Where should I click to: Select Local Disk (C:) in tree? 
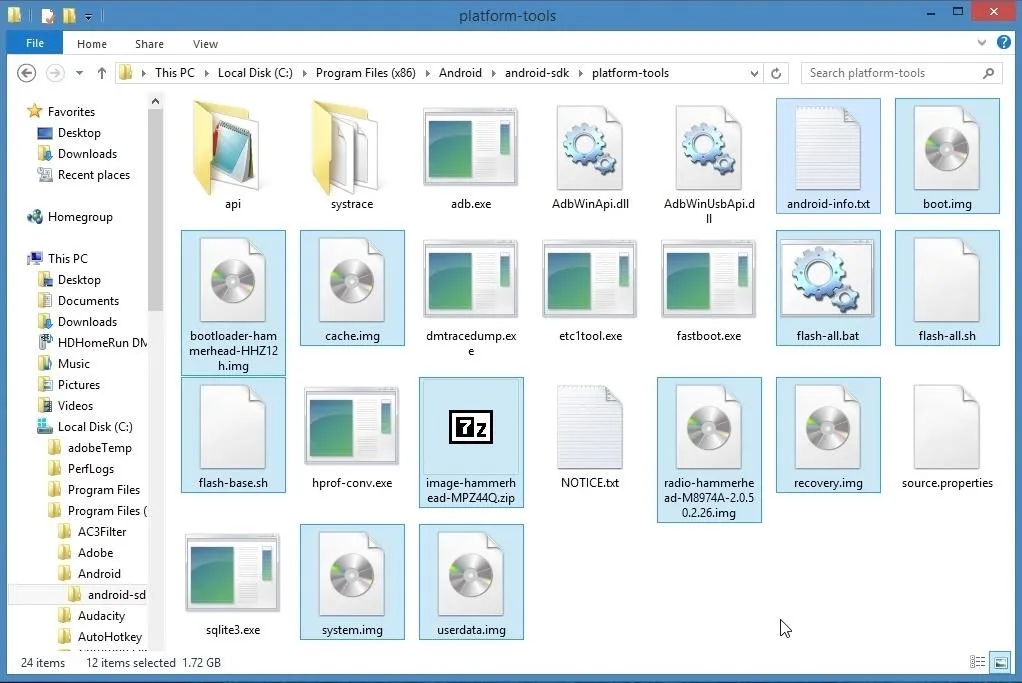point(95,427)
